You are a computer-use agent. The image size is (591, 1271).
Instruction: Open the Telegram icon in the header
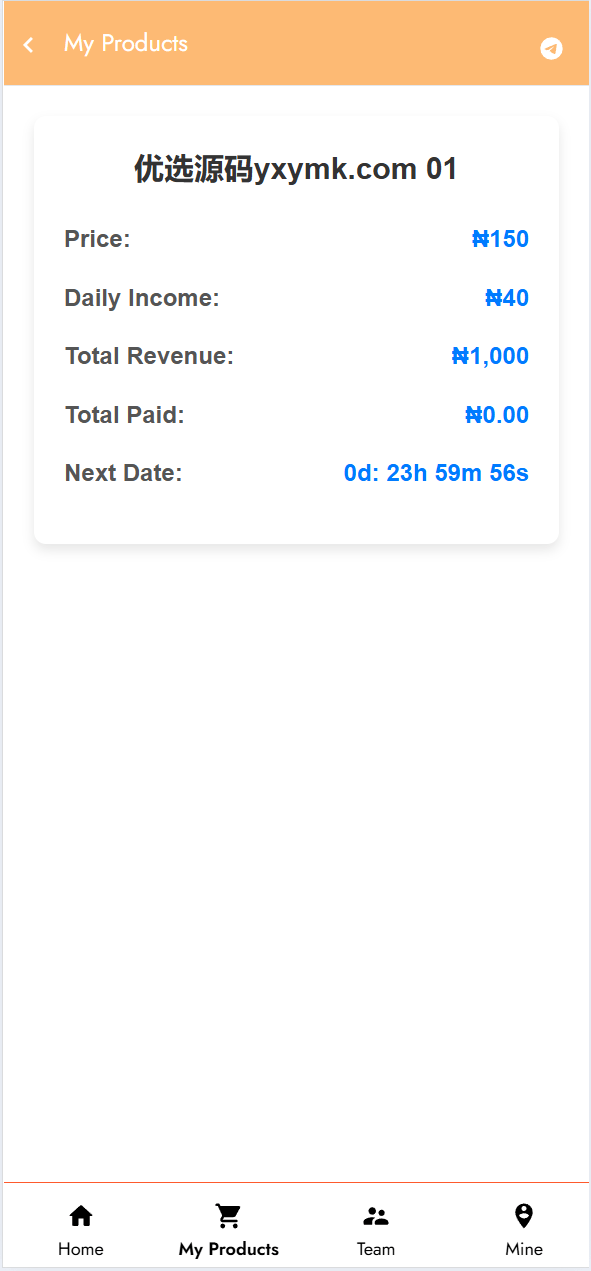(551, 48)
